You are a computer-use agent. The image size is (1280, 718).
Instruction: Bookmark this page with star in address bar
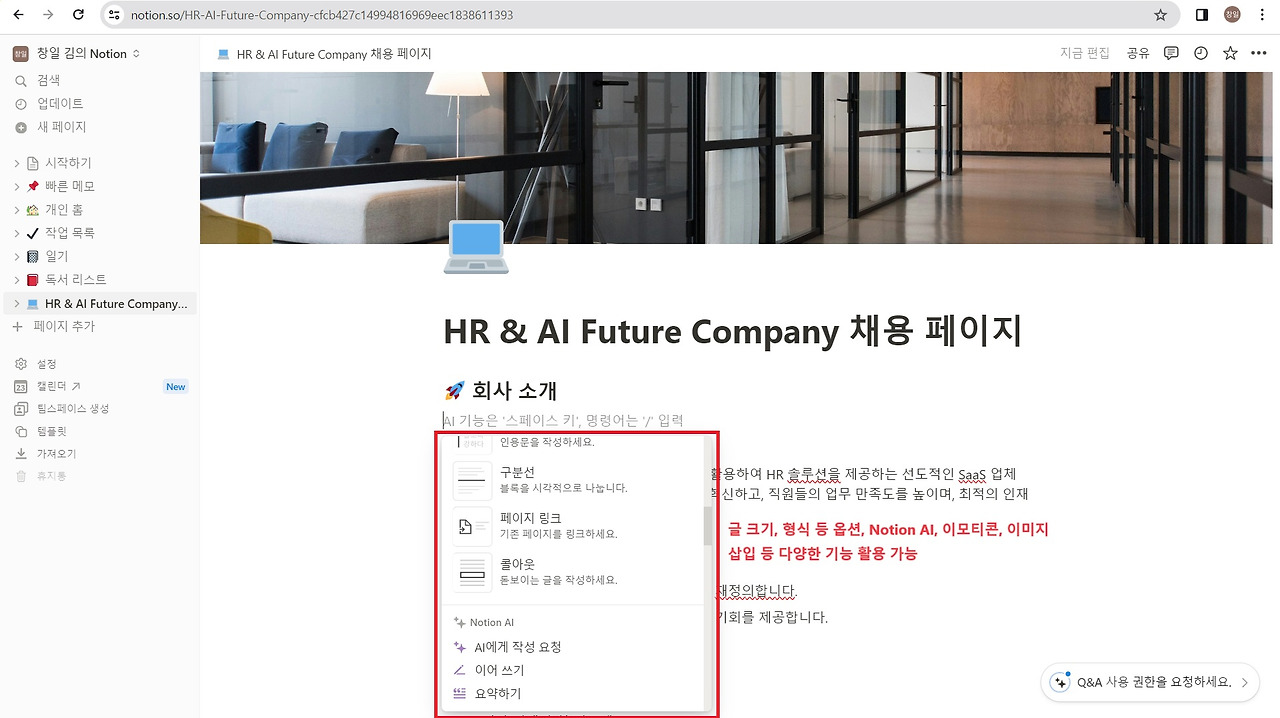coord(1160,15)
